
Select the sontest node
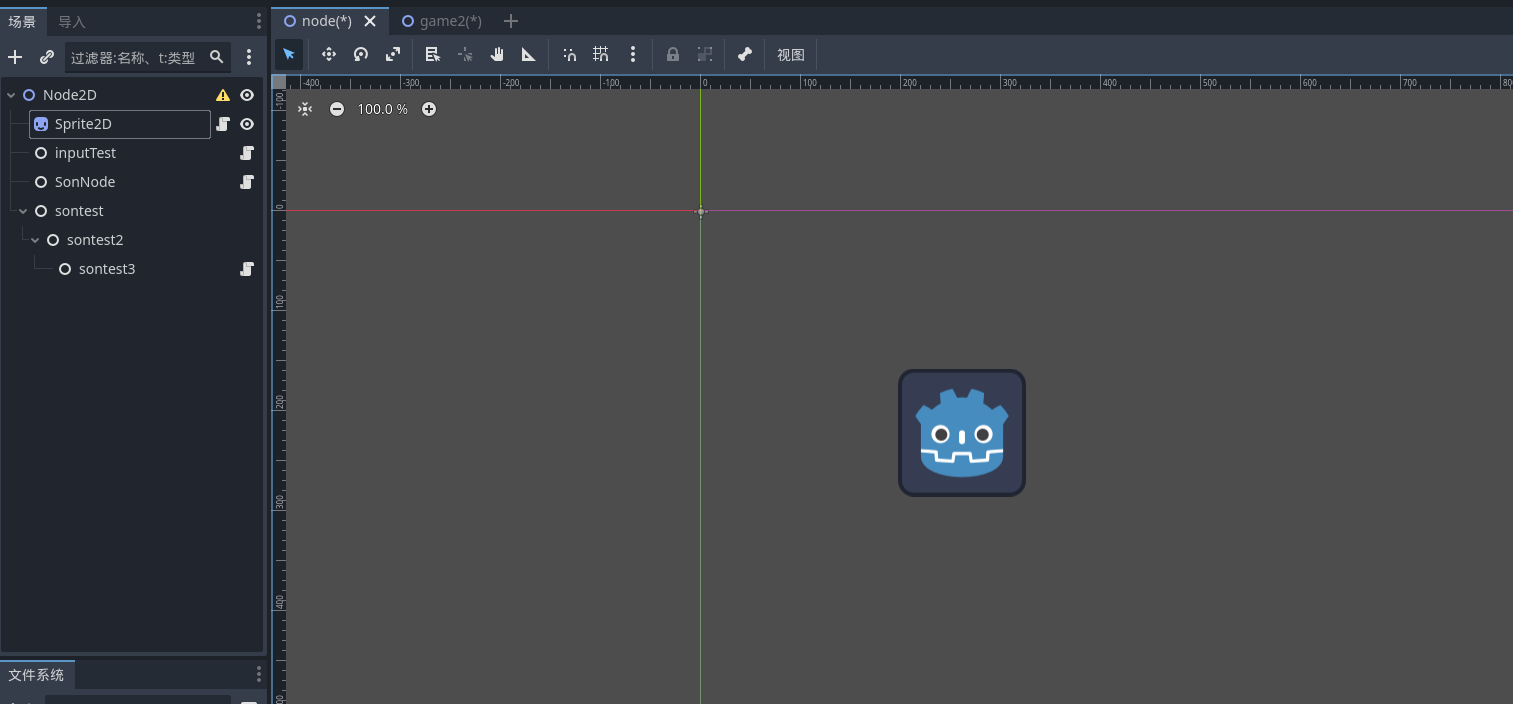coord(79,211)
